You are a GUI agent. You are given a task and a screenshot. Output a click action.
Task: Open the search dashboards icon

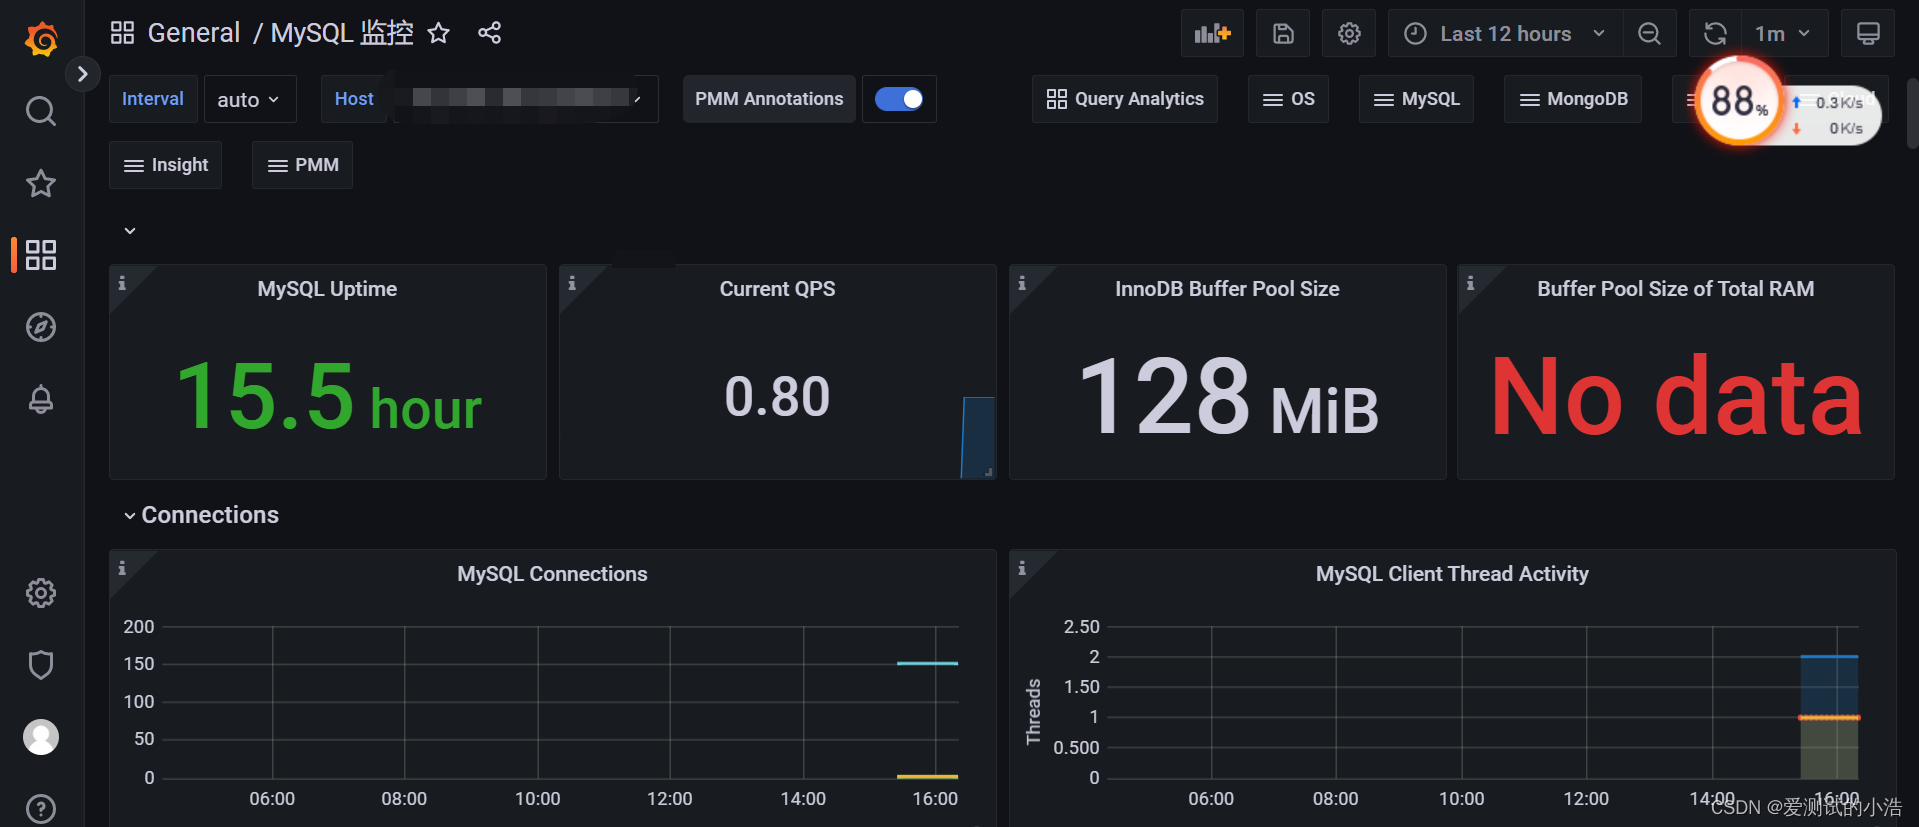click(41, 111)
